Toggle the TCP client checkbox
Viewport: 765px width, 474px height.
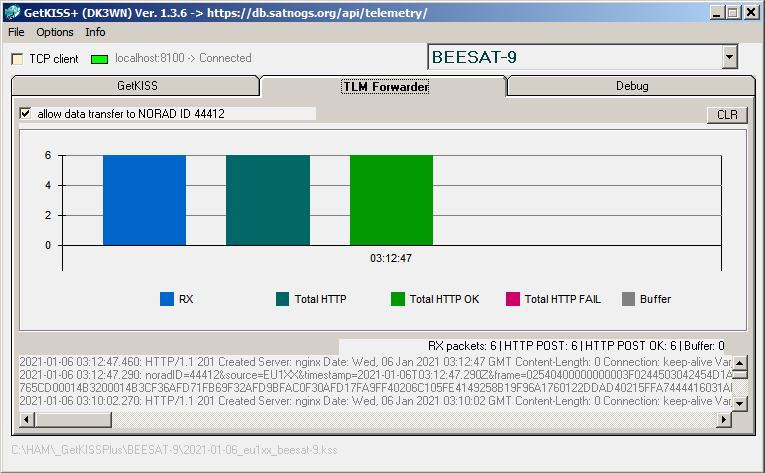[x=17, y=59]
